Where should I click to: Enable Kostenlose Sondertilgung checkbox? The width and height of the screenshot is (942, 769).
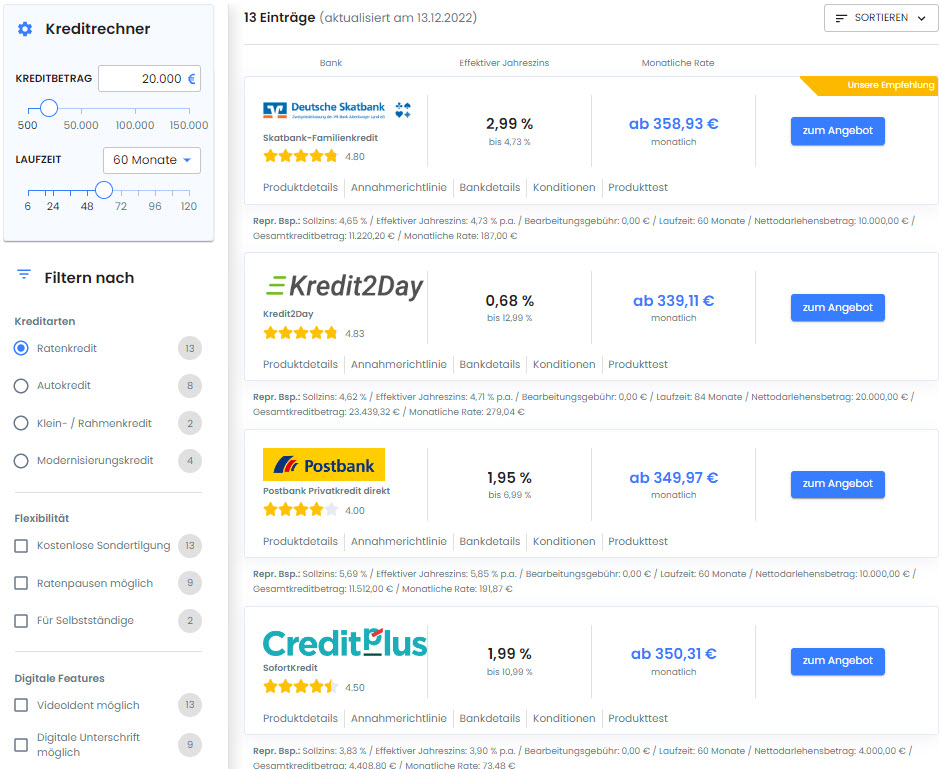pyautogui.click(x=21, y=546)
